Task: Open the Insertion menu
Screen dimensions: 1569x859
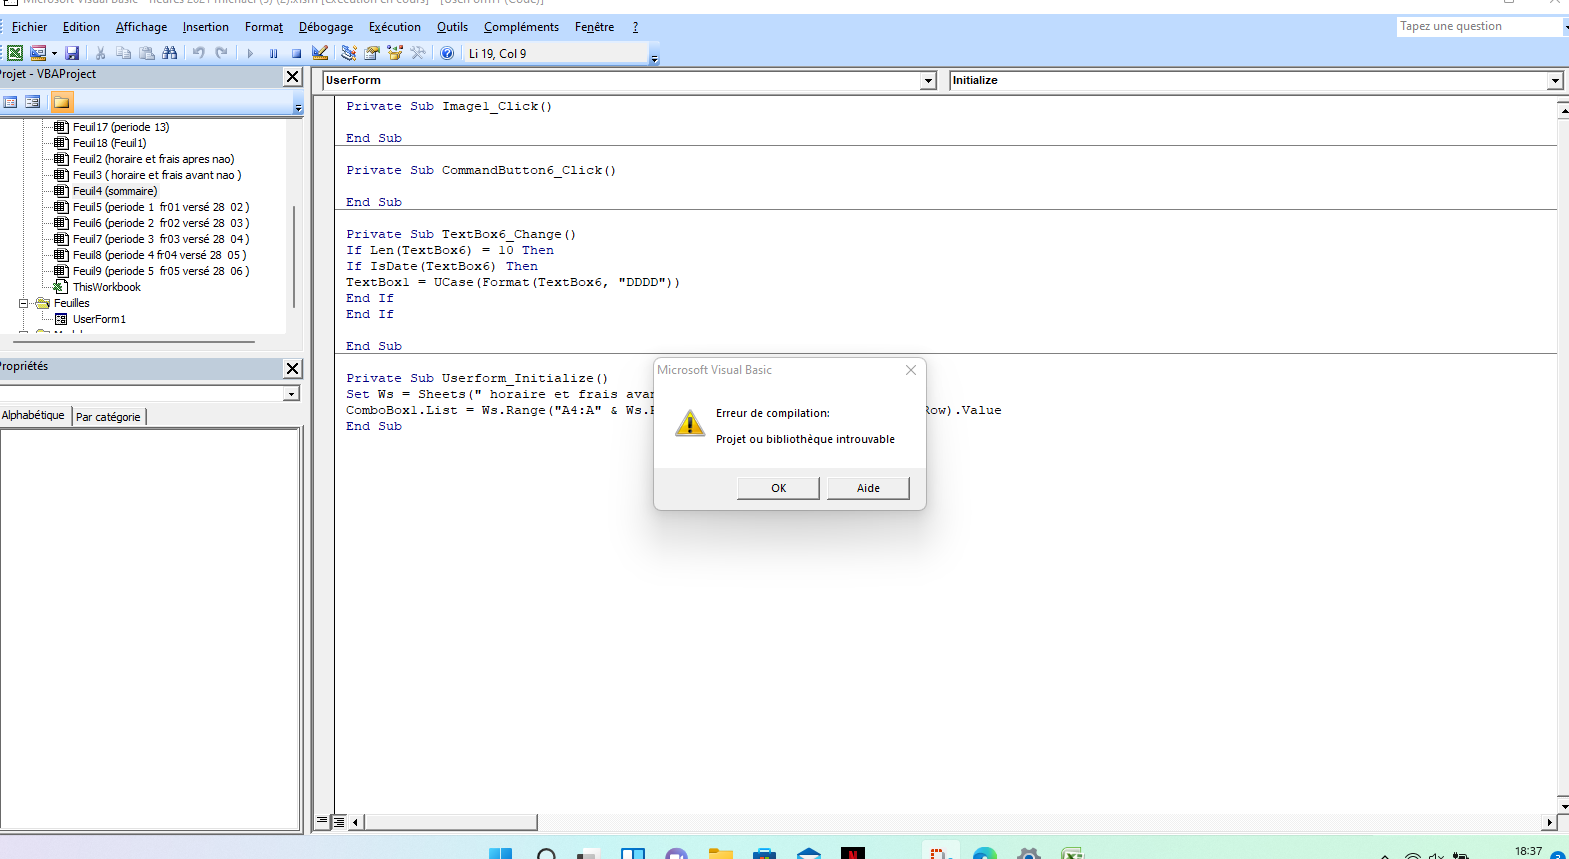Action: (x=205, y=27)
